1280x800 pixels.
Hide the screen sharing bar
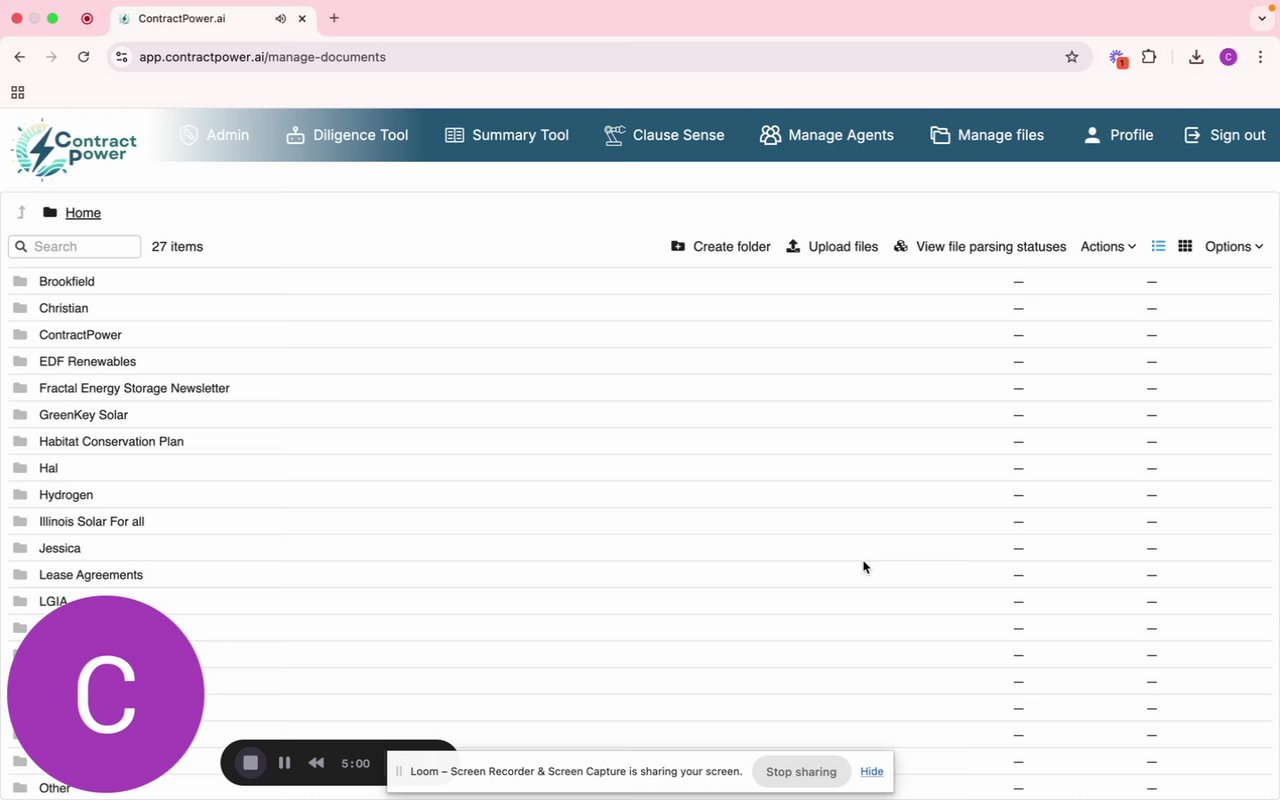pyautogui.click(x=871, y=772)
